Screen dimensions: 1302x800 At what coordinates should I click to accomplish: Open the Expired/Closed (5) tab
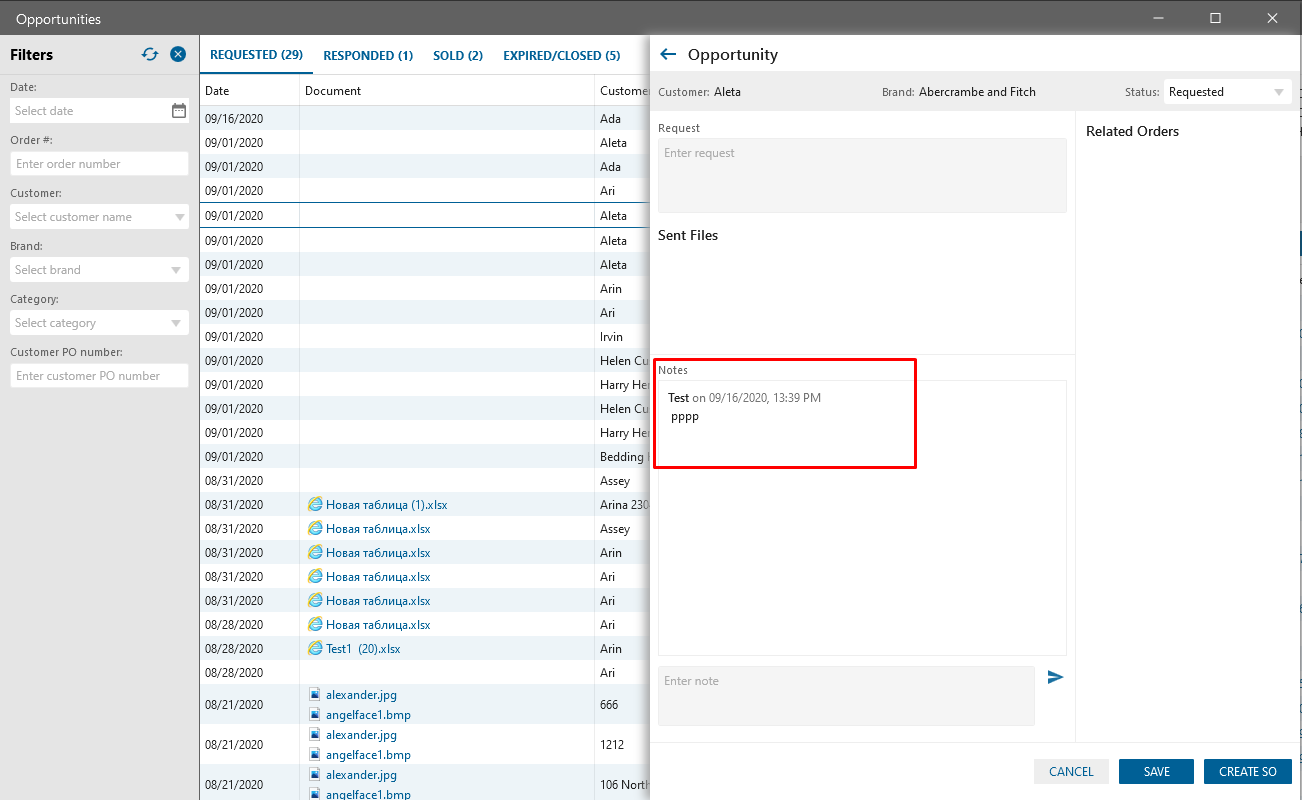coord(562,56)
